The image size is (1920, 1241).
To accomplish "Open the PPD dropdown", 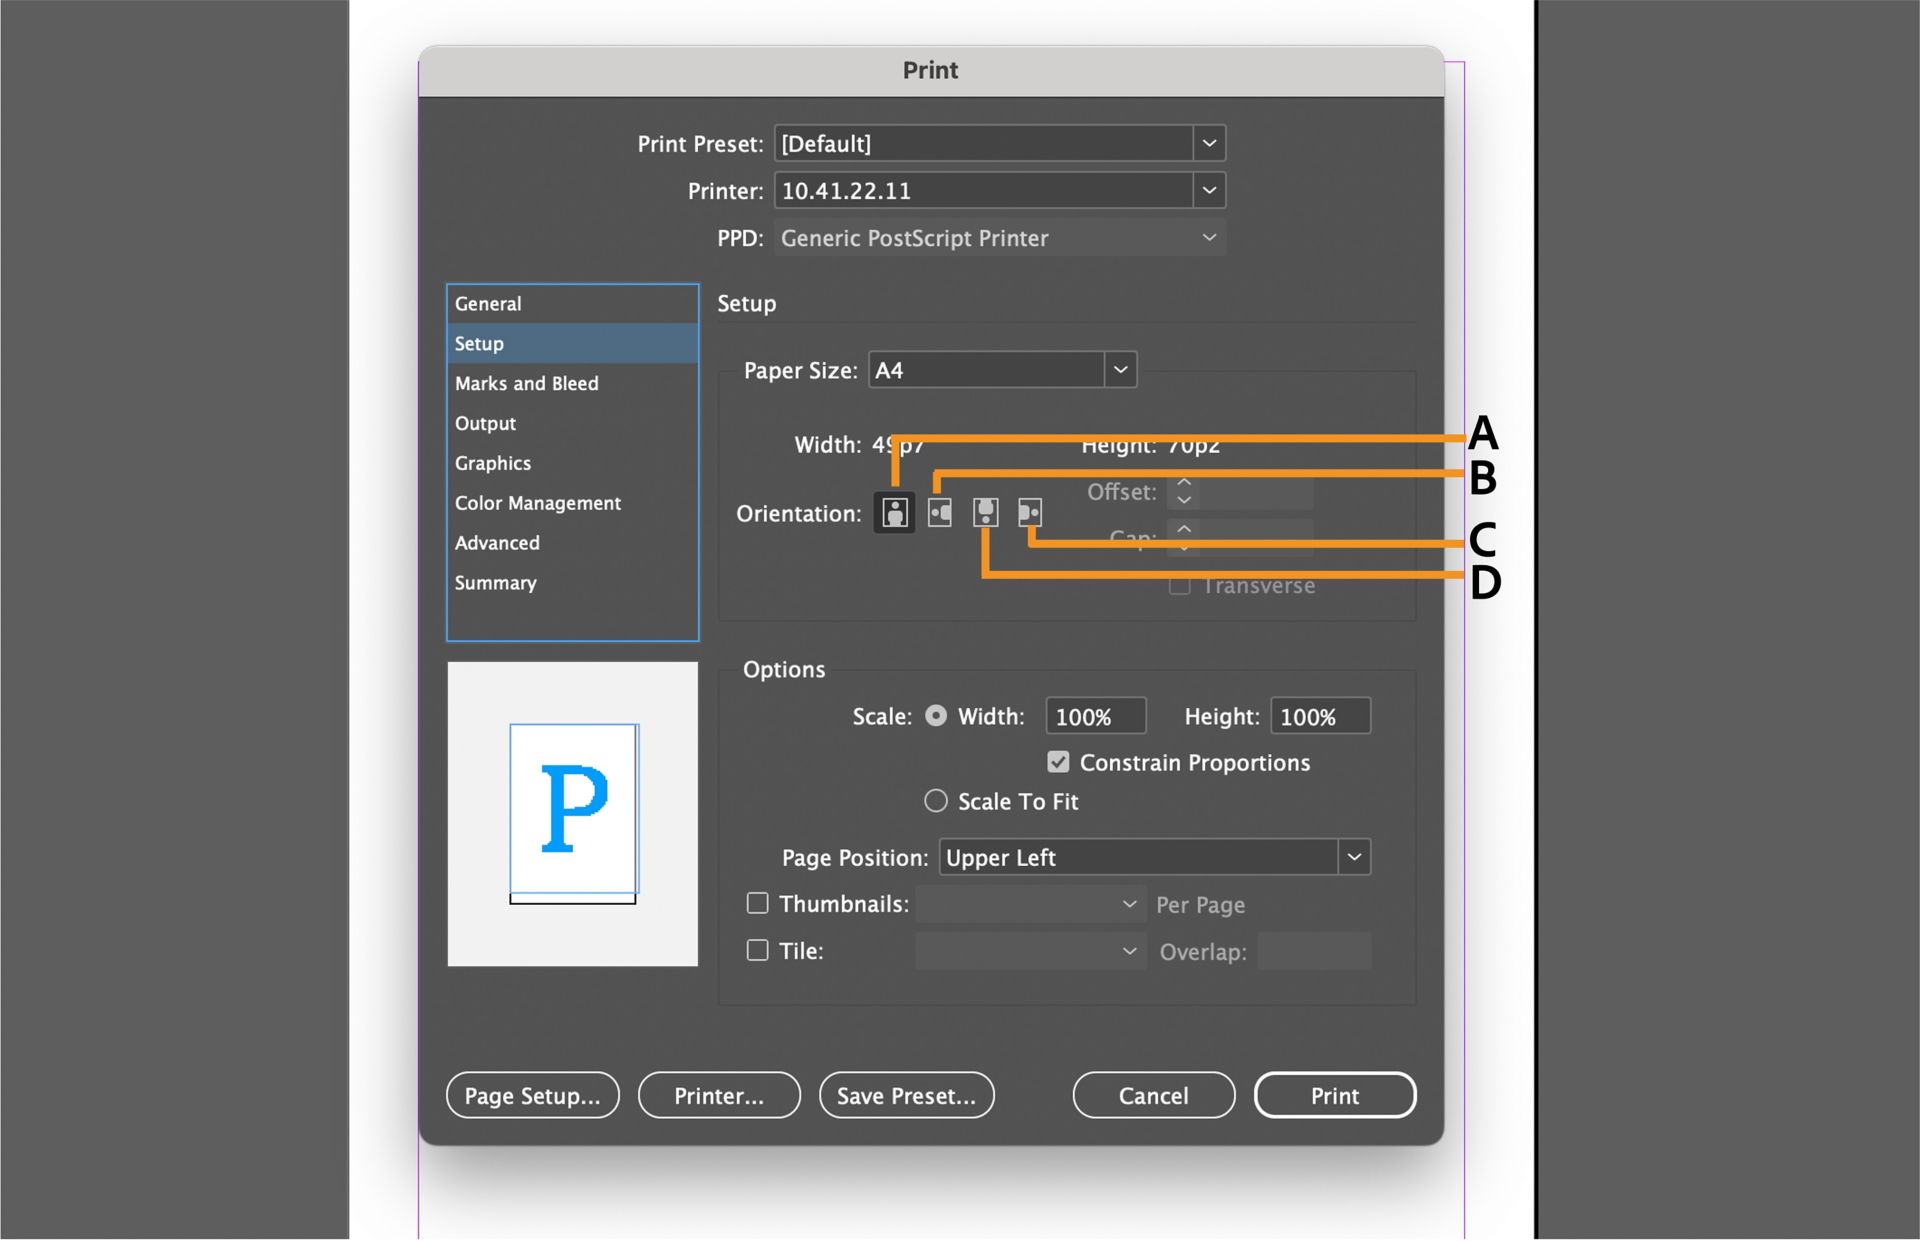I will click(1208, 237).
